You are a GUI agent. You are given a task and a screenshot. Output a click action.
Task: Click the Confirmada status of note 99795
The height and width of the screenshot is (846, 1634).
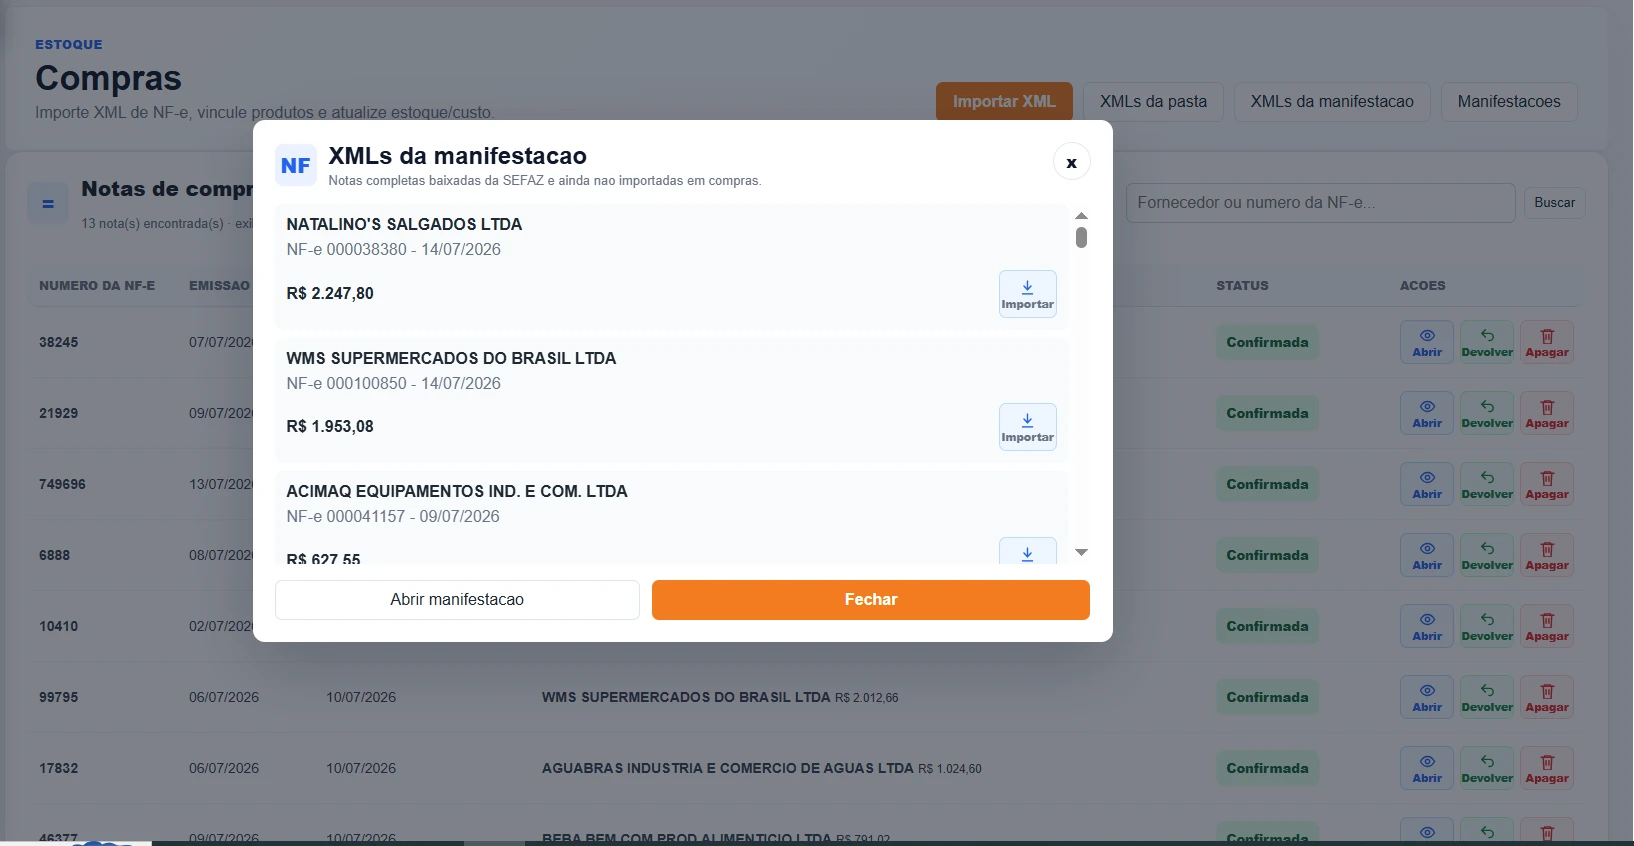tap(1267, 697)
